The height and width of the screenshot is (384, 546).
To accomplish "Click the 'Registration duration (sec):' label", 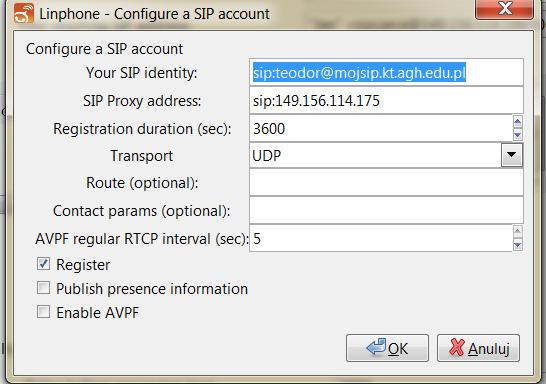I will 142,129.
